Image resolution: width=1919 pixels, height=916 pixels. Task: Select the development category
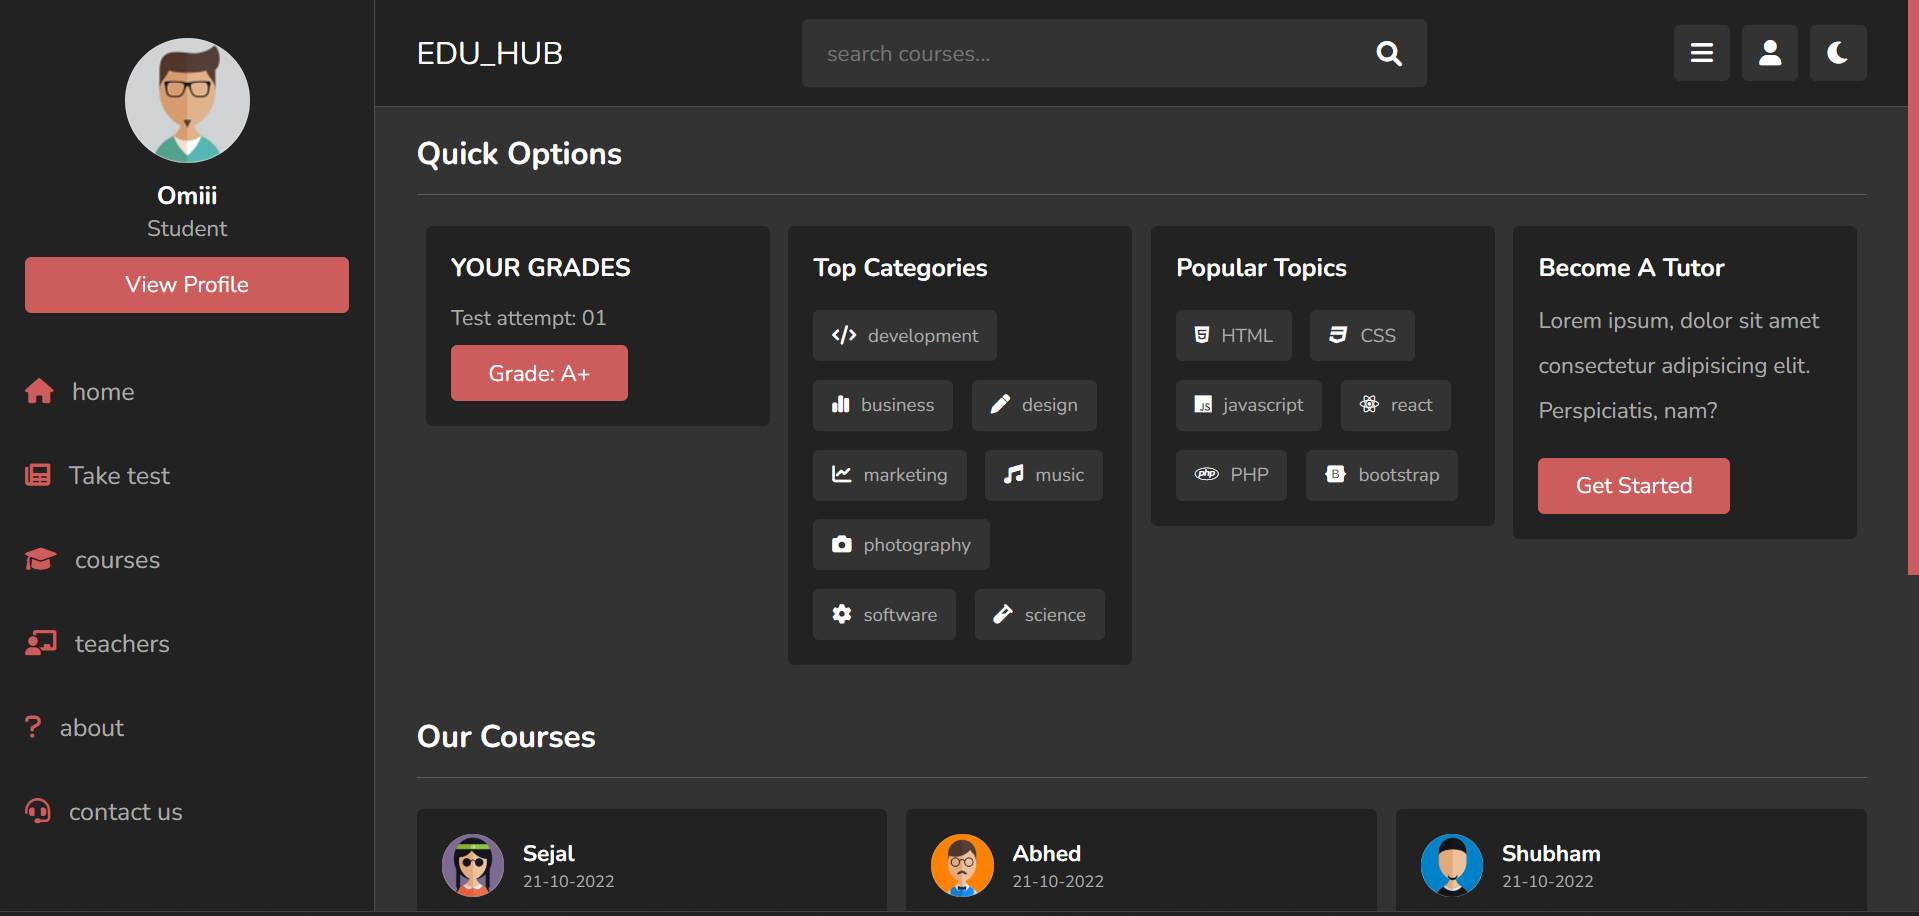click(x=904, y=335)
